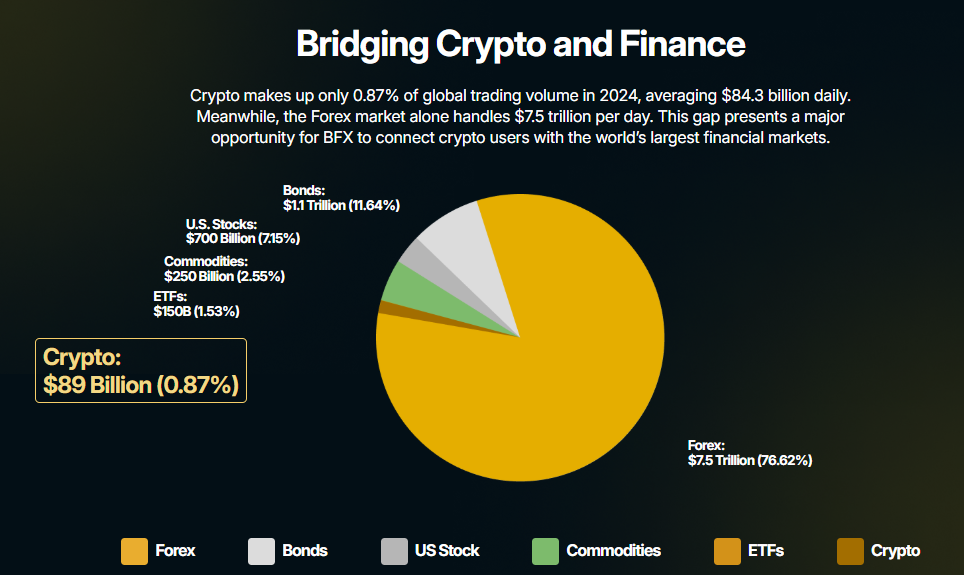The width and height of the screenshot is (964, 575).
Task: Click the Crypto legend text
Action: (x=895, y=551)
